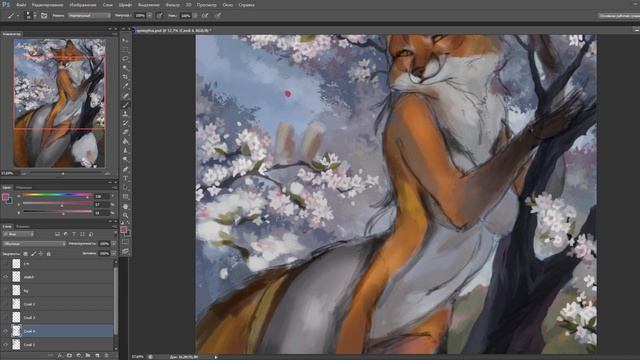Switch to the Каналы channels tab
The height and width of the screenshot is (360, 640).
pyautogui.click(x=23, y=226)
